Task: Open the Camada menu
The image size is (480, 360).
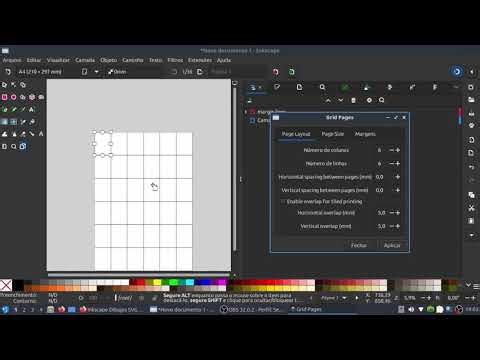Action: point(85,60)
